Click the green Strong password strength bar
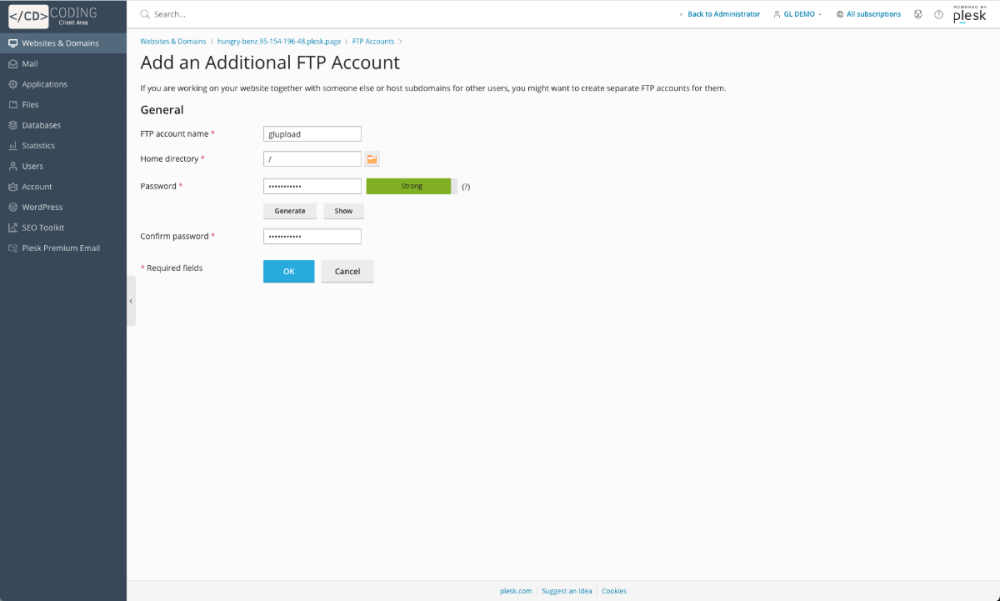Image resolution: width=1000 pixels, height=601 pixels. point(411,186)
